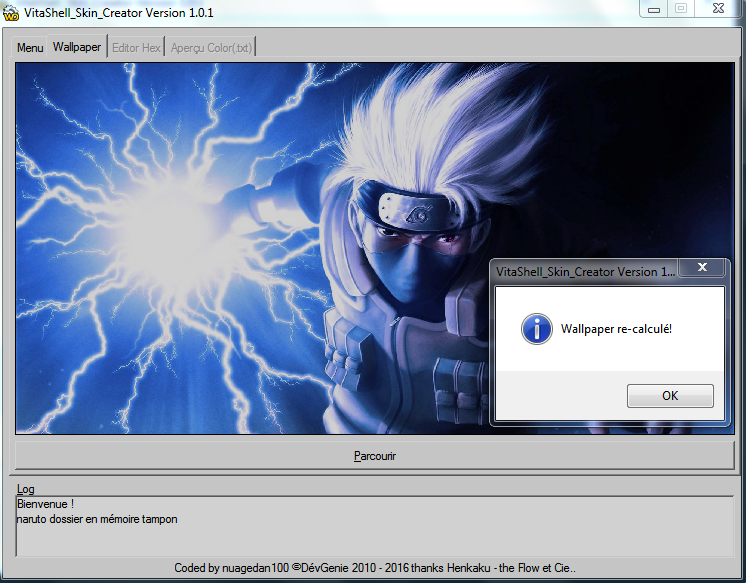
Task: Maximize the main application window
Action: [x=682, y=9]
